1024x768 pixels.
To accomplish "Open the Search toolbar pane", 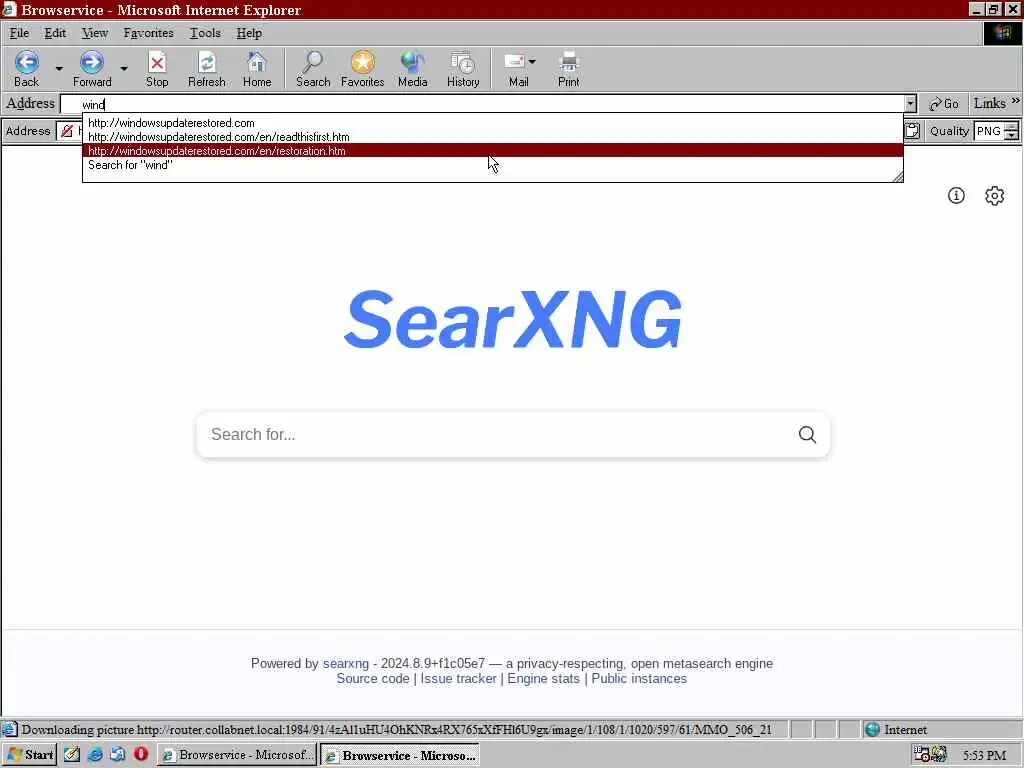I will [313, 69].
